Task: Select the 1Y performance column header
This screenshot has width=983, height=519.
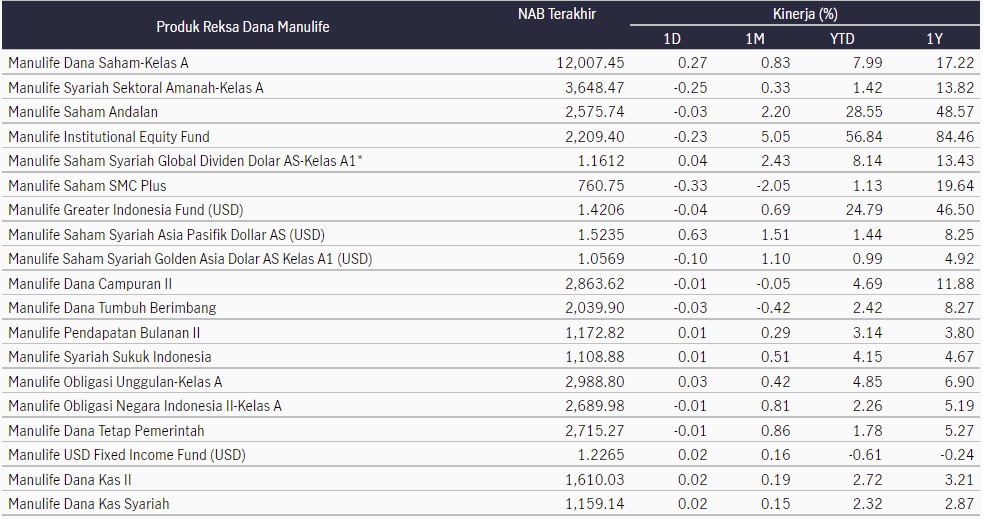Action: pyautogui.click(x=935, y=39)
